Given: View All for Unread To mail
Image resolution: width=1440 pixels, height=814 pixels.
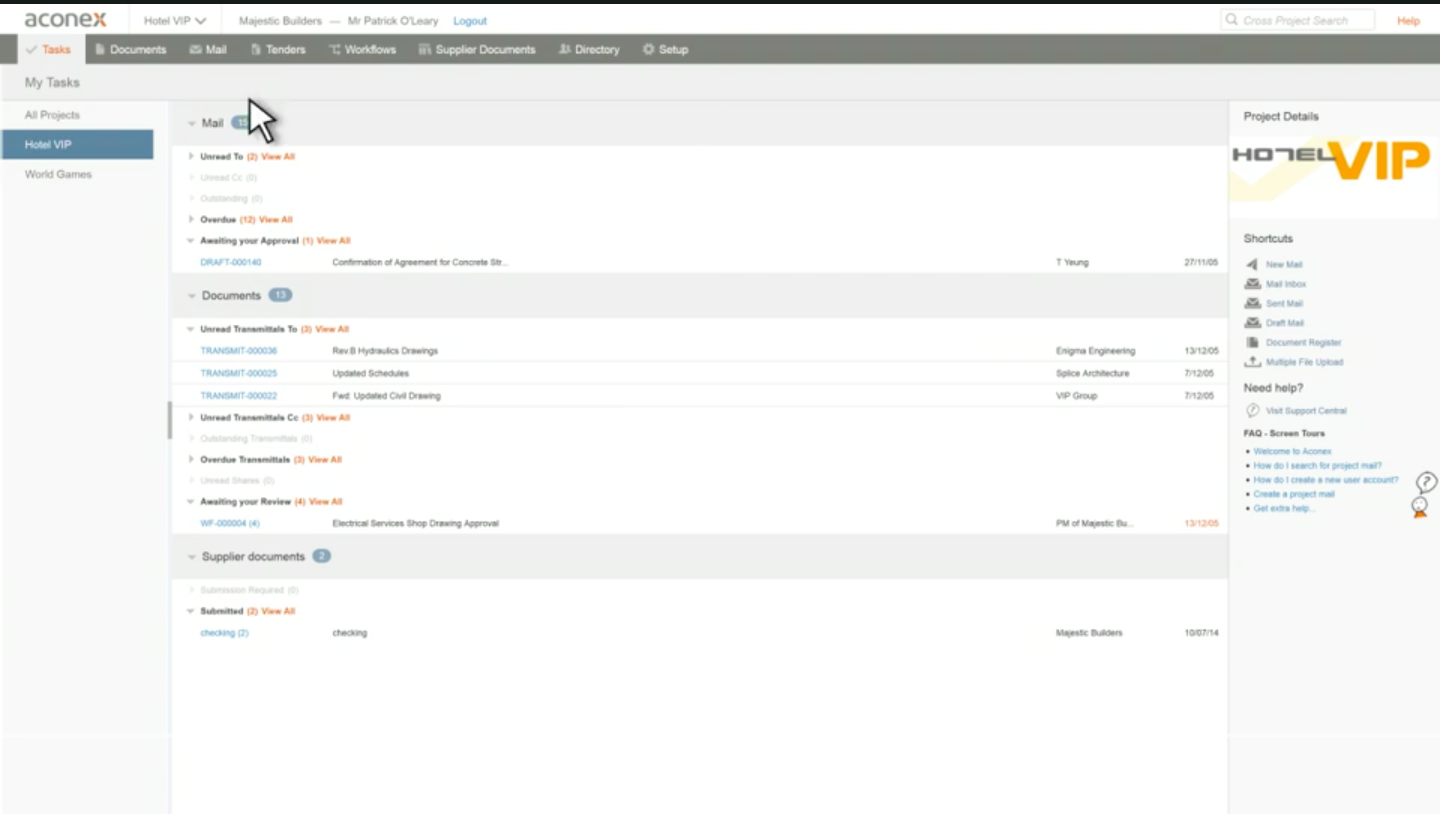Looking at the screenshot, I should pos(278,157).
